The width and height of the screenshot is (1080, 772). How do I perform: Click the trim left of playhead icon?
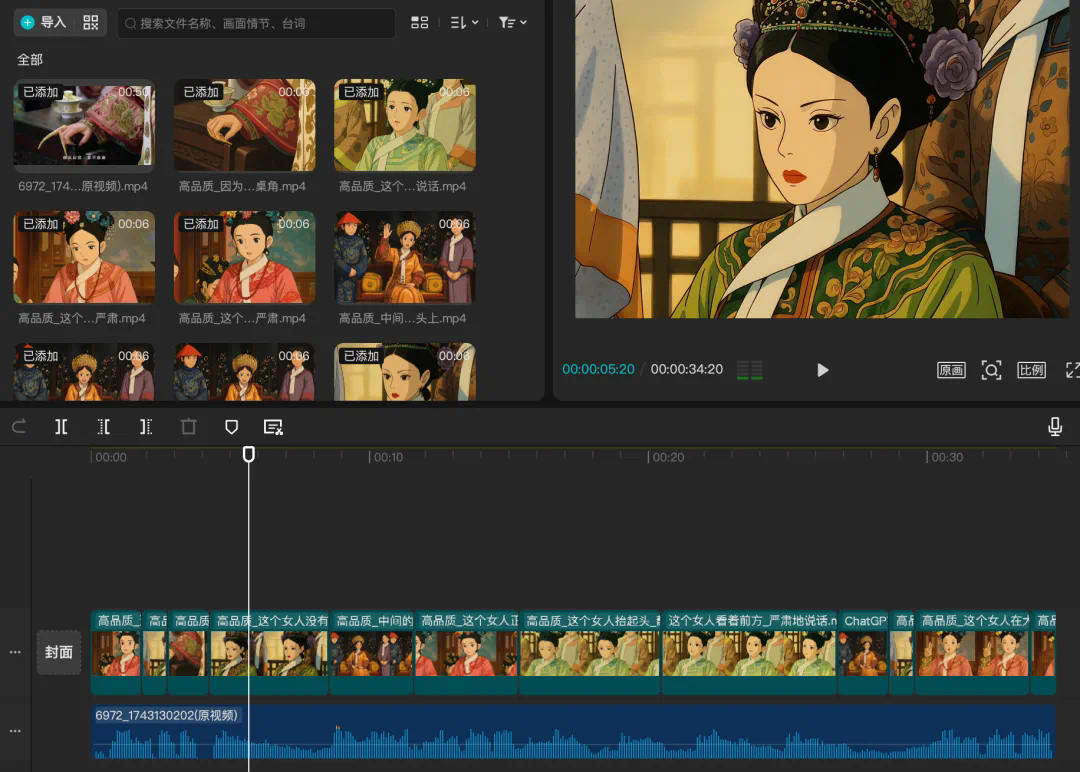(104, 427)
